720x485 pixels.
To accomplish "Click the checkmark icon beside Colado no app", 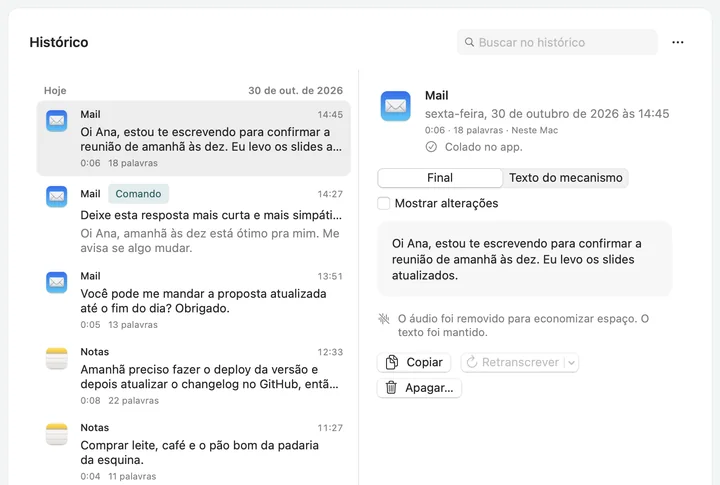I will 431,147.
